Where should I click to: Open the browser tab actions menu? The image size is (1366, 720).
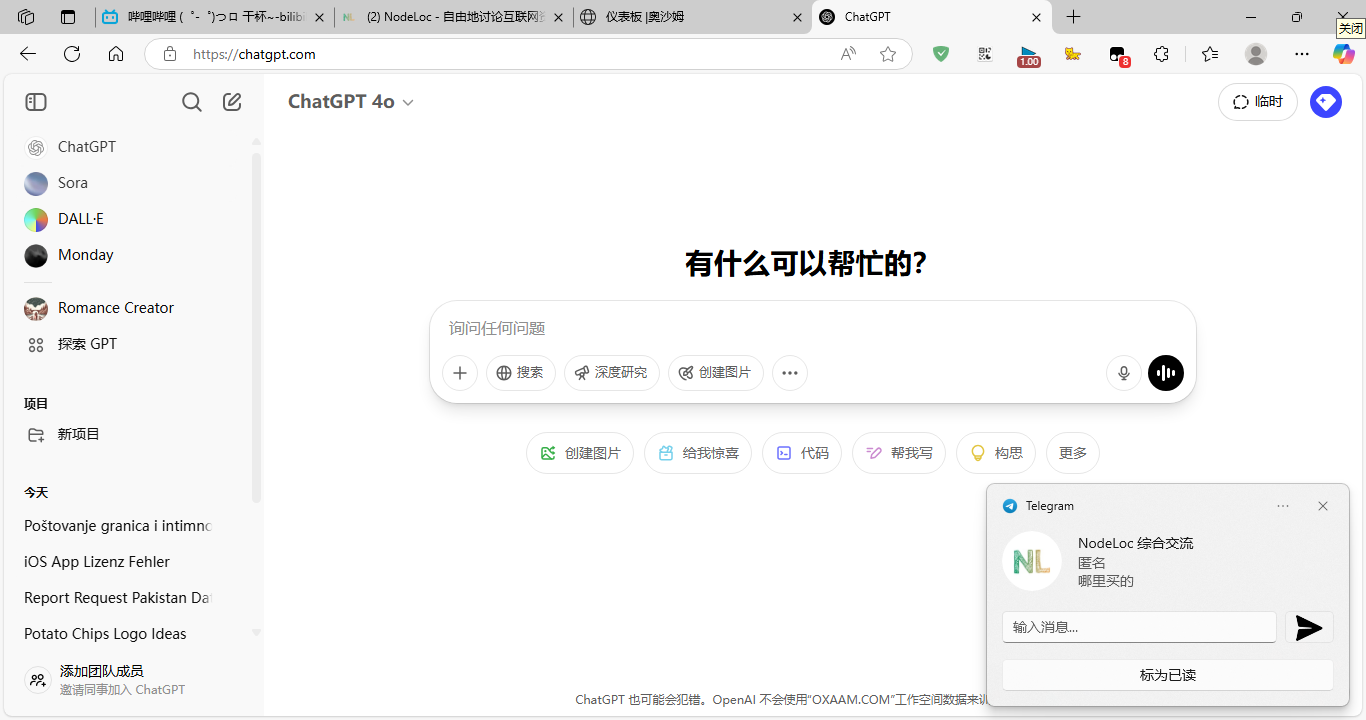(x=68, y=17)
